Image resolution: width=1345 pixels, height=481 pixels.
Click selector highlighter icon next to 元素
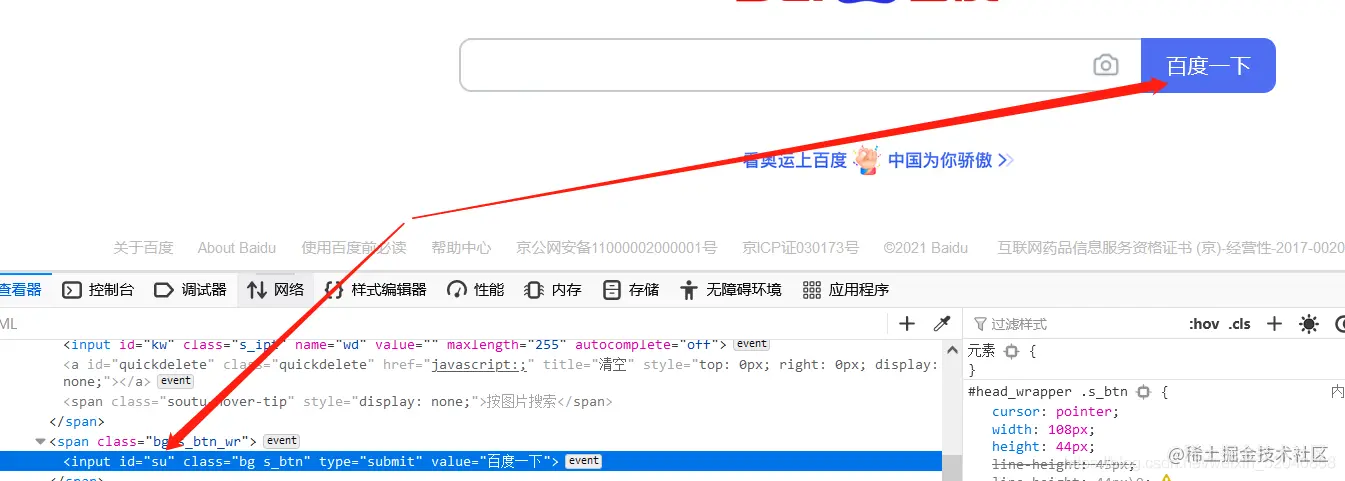(x=1011, y=351)
